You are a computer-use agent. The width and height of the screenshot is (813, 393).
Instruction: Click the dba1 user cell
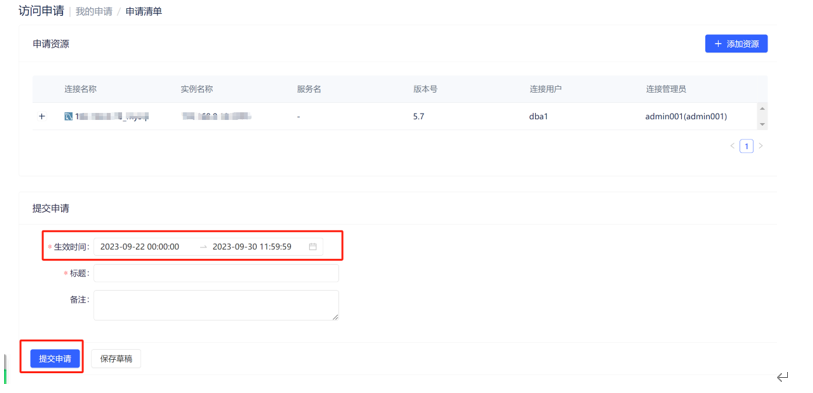[539, 117]
